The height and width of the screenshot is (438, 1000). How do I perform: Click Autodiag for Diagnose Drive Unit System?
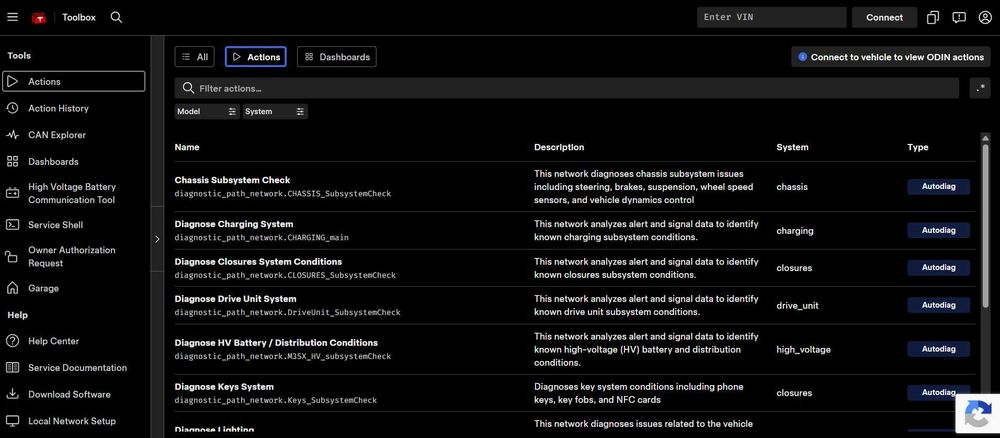[x=938, y=305]
